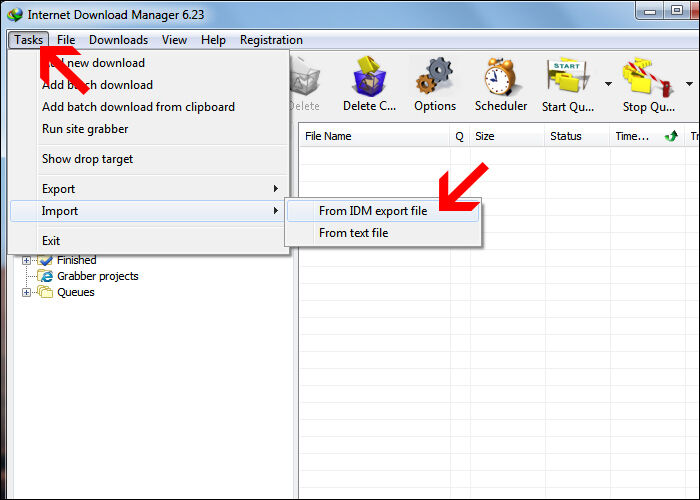Select the Import menu entry
The width and height of the screenshot is (700, 500).
pyautogui.click(x=147, y=211)
